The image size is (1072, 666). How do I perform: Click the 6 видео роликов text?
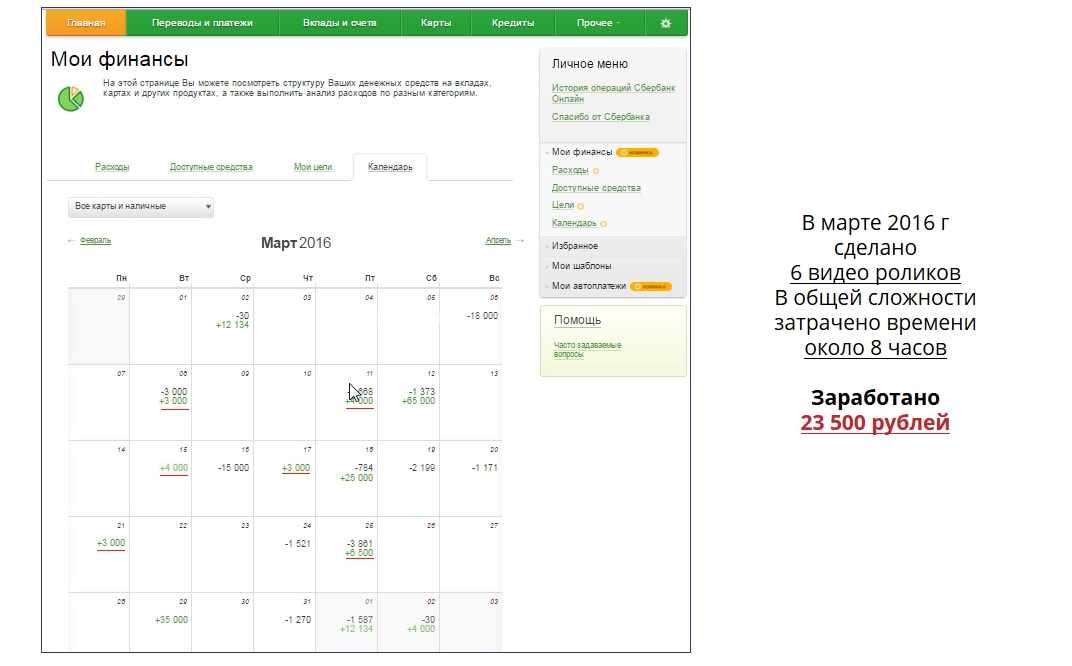(x=875, y=273)
